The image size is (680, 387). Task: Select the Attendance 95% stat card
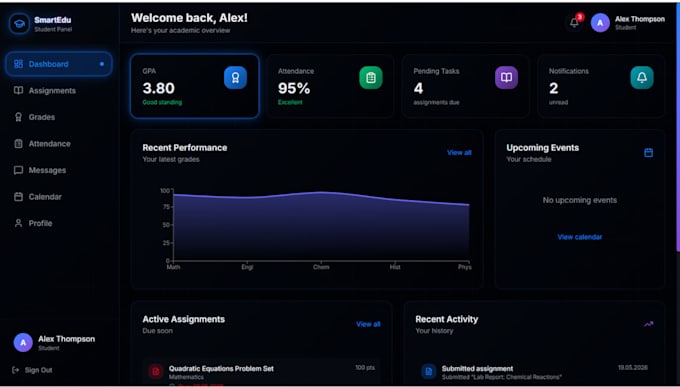(330, 86)
